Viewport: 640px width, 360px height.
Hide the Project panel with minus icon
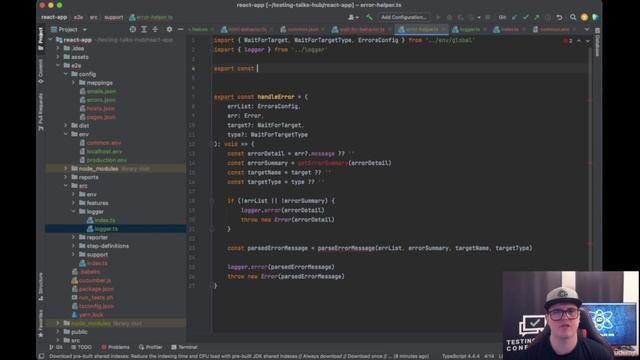[180, 29]
